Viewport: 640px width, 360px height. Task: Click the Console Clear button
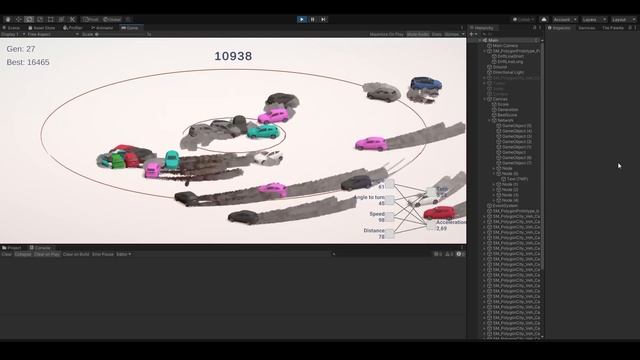(x=7, y=254)
